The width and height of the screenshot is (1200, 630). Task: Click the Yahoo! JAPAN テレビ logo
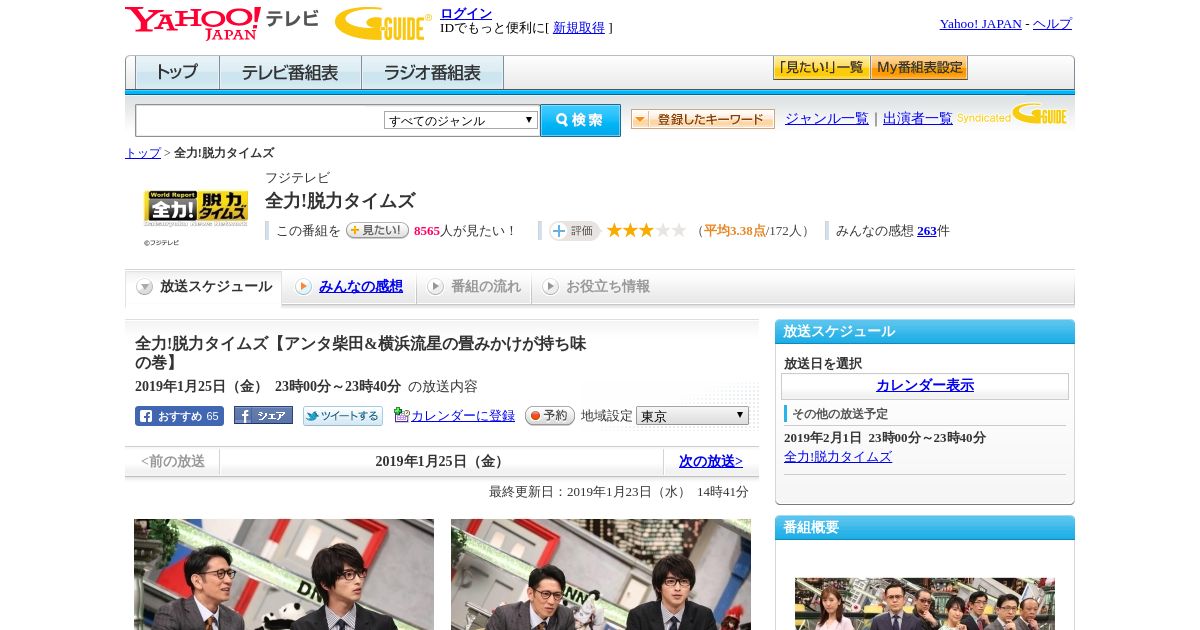(x=222, y=23)
